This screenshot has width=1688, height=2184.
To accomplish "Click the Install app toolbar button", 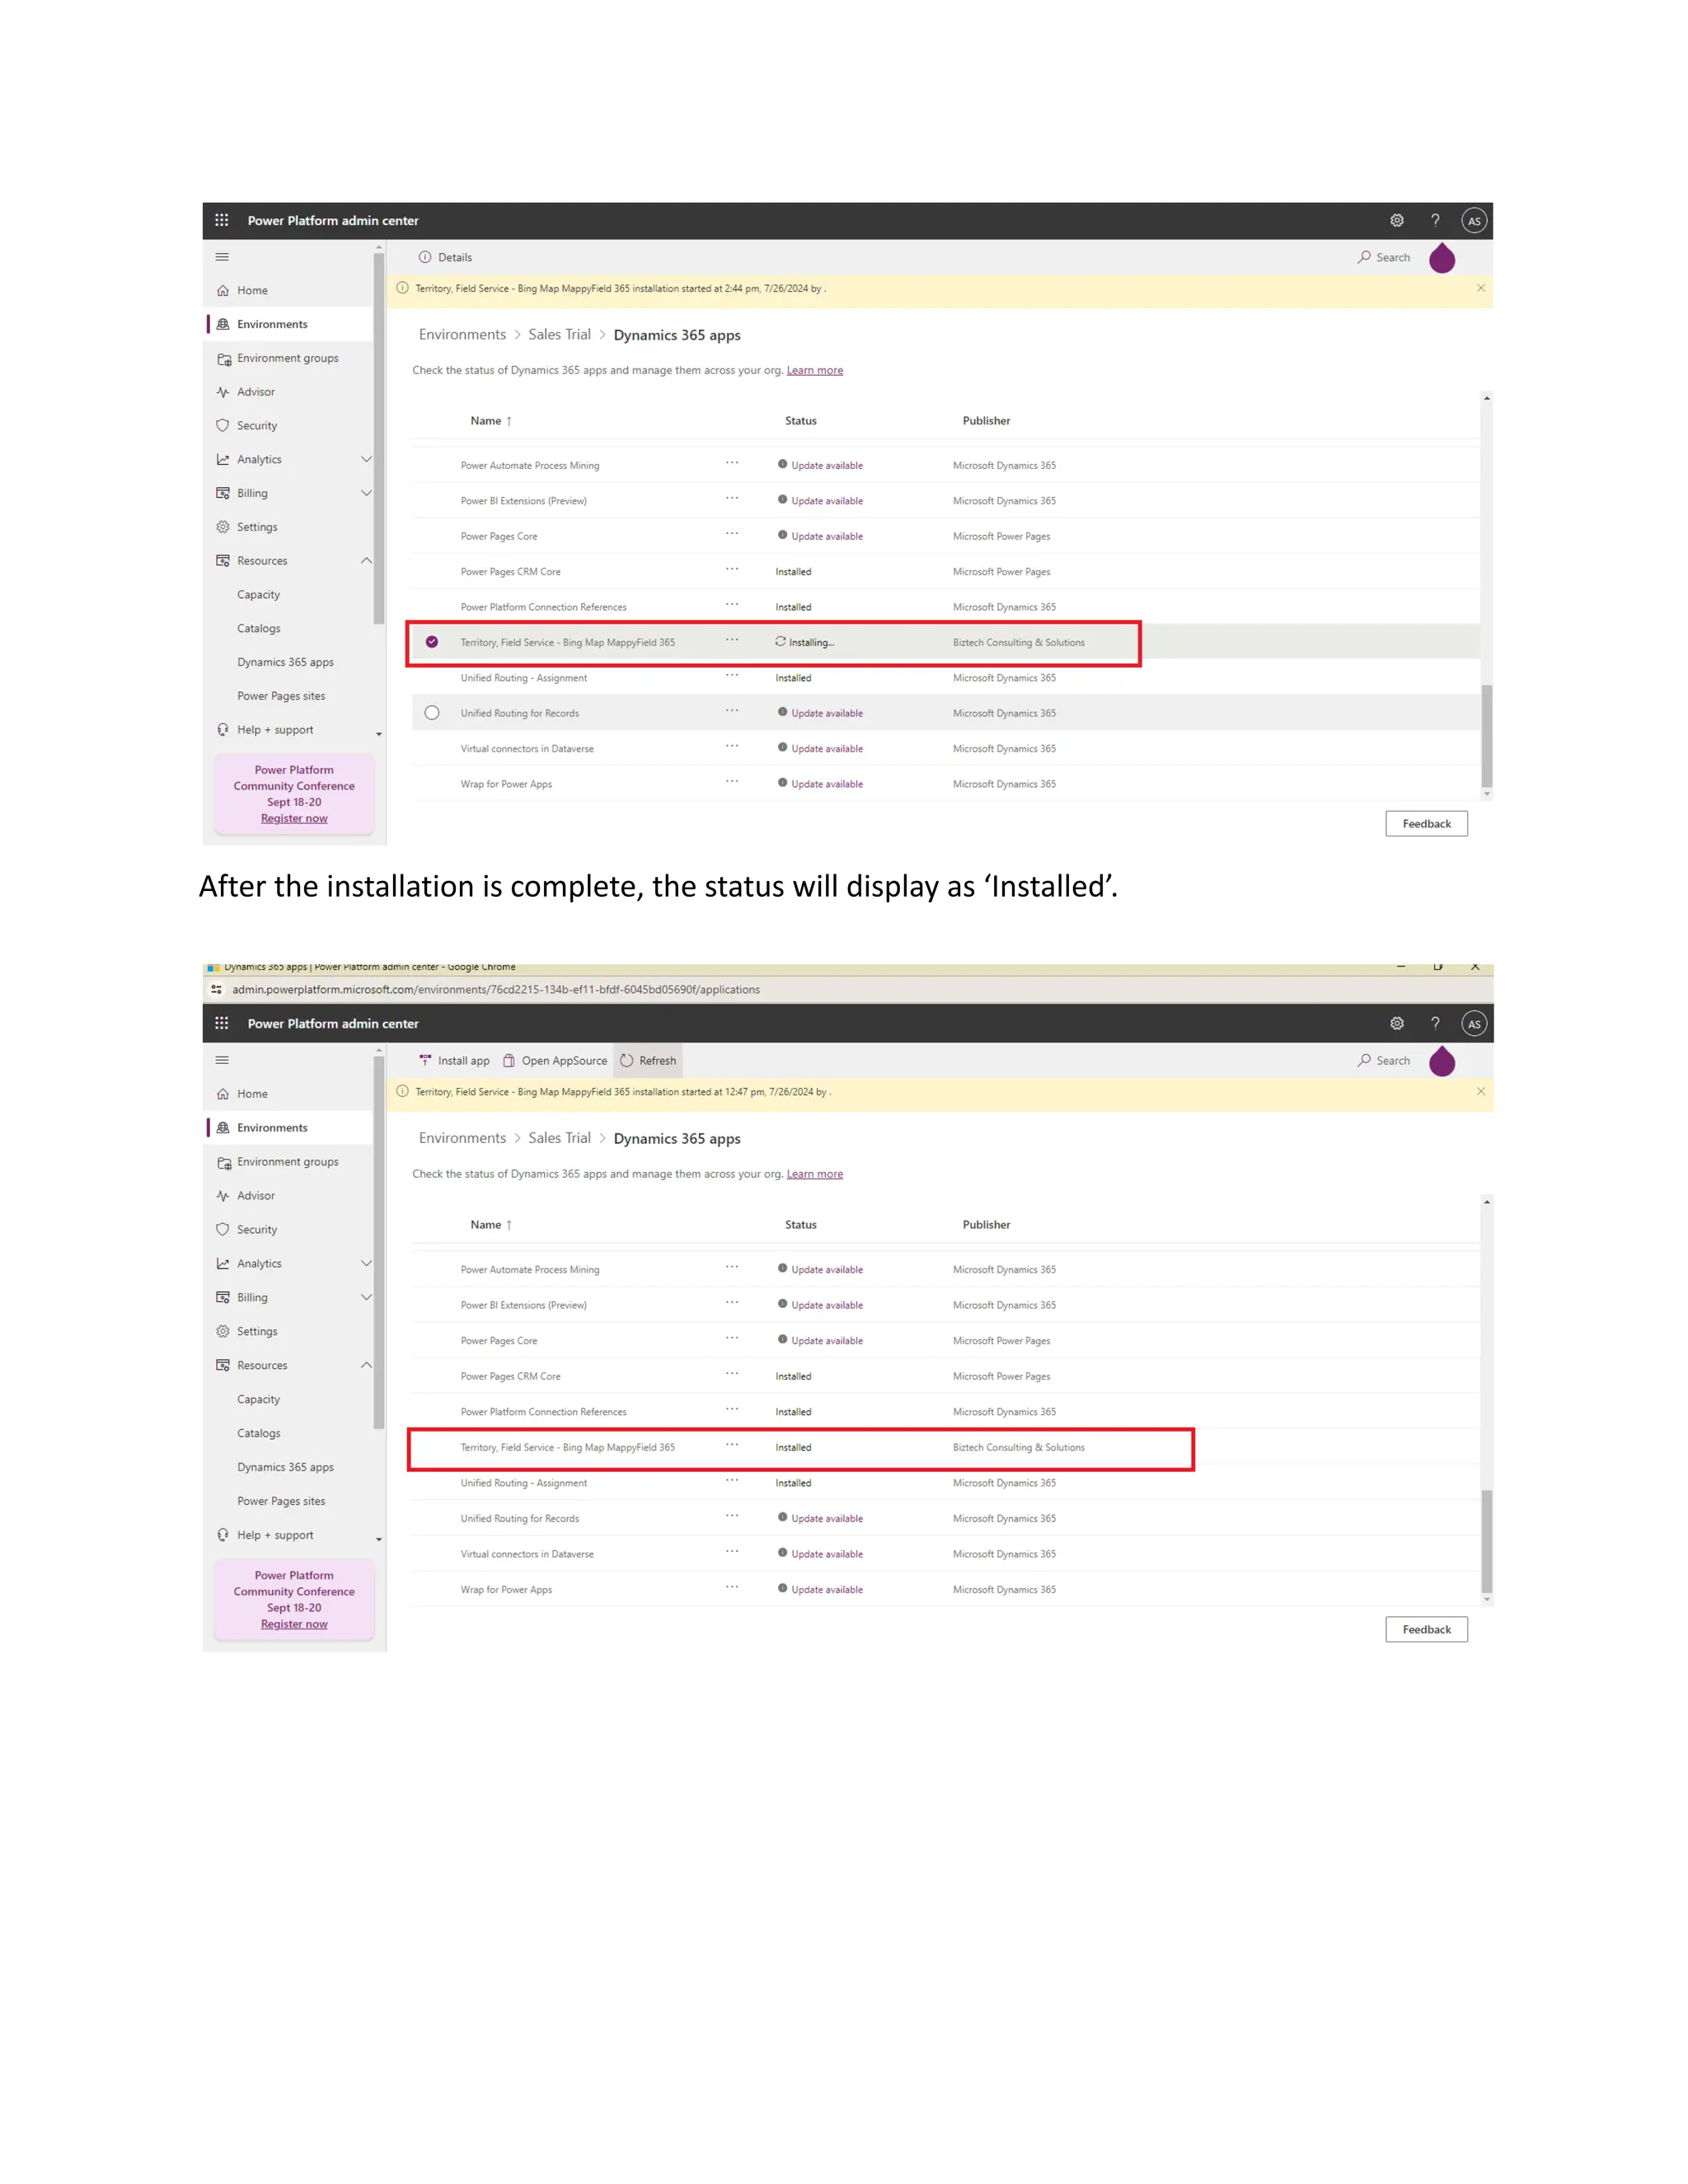I will (x=454, y=1060).
